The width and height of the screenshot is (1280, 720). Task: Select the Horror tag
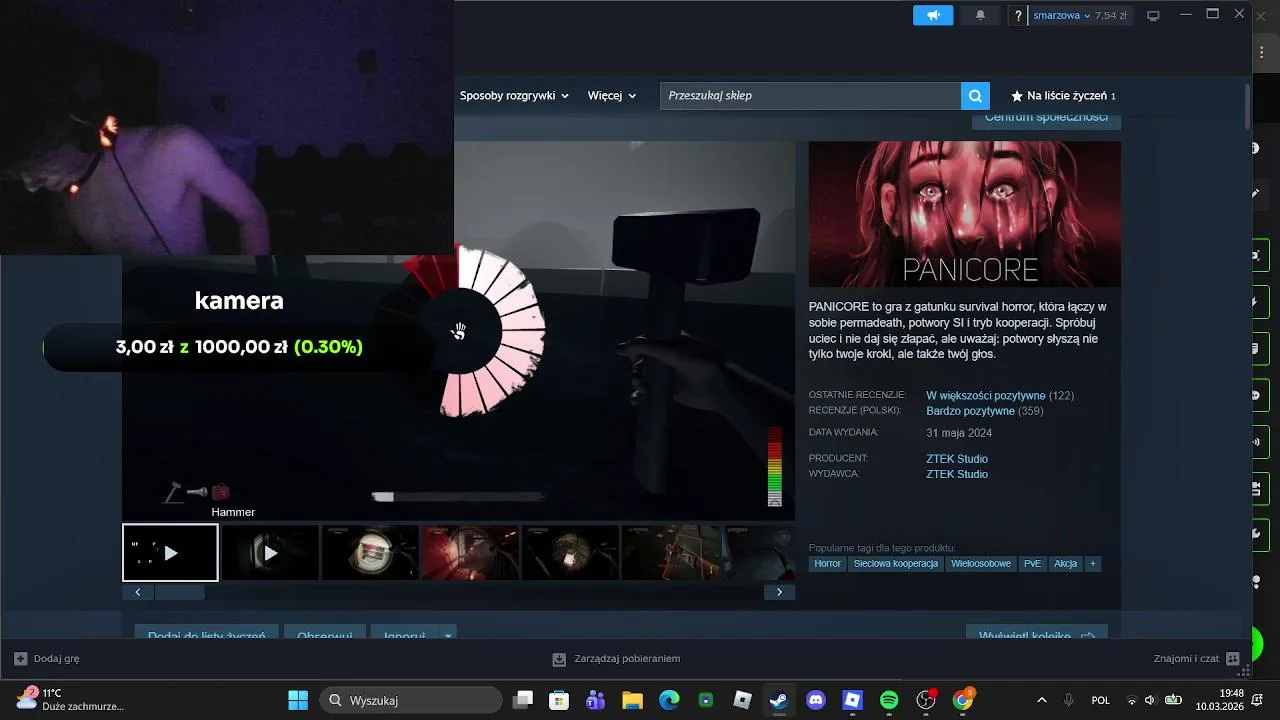(x=827, y=564)
